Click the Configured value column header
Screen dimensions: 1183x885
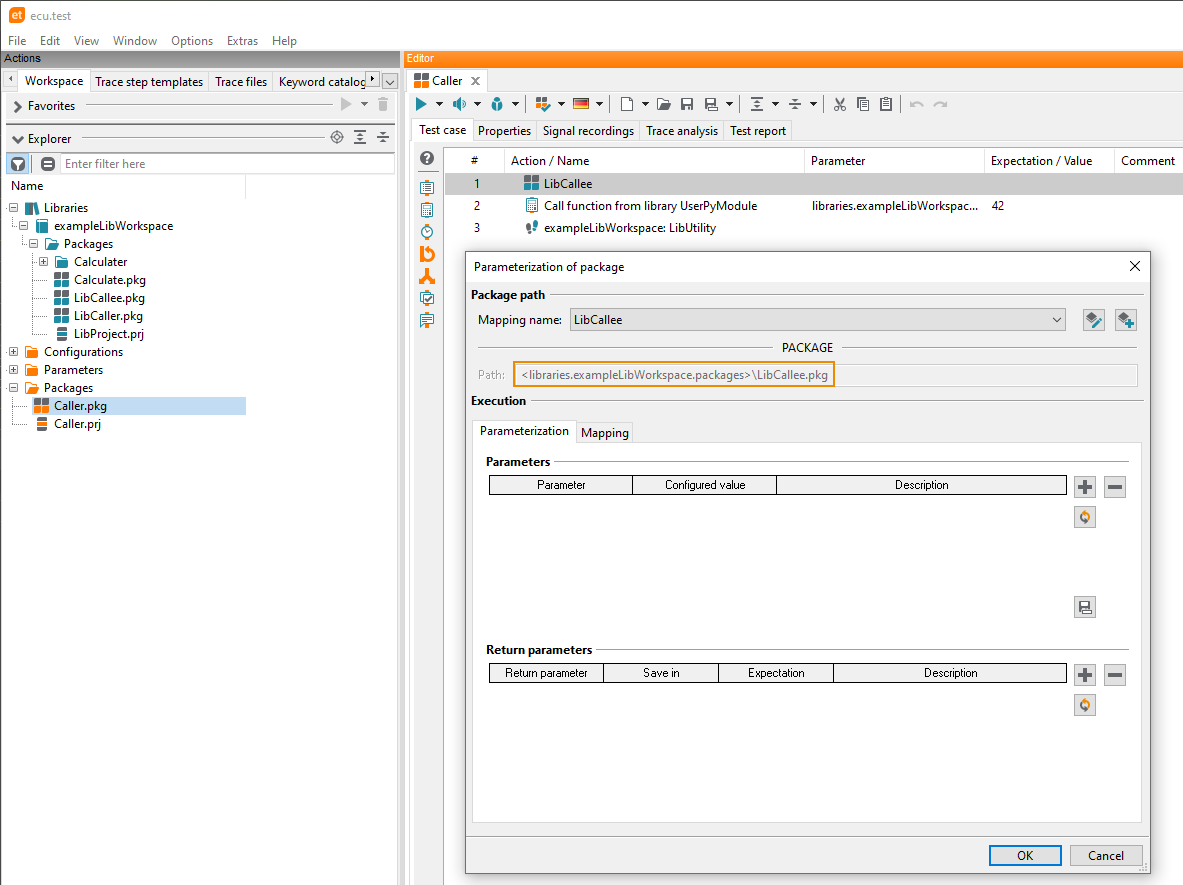(705, 485)
